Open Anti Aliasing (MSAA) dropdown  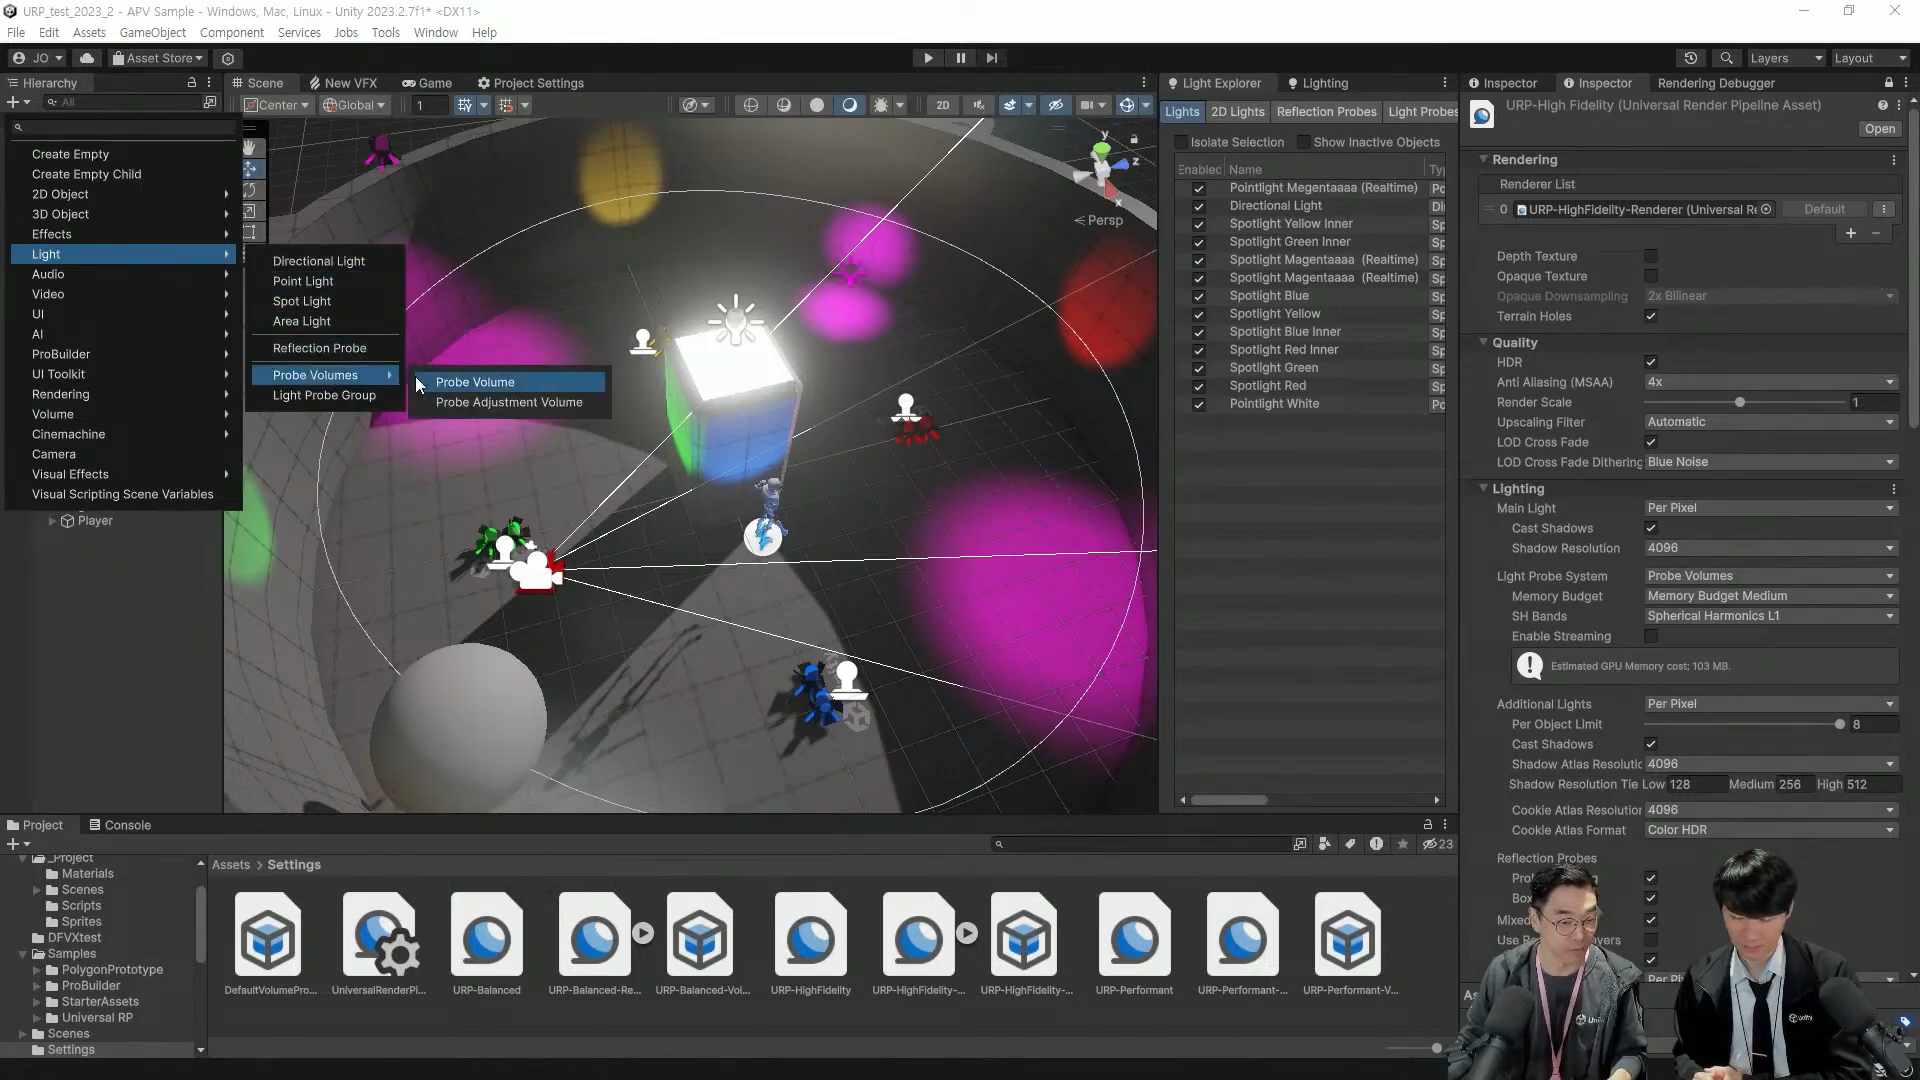[1770, 382]
